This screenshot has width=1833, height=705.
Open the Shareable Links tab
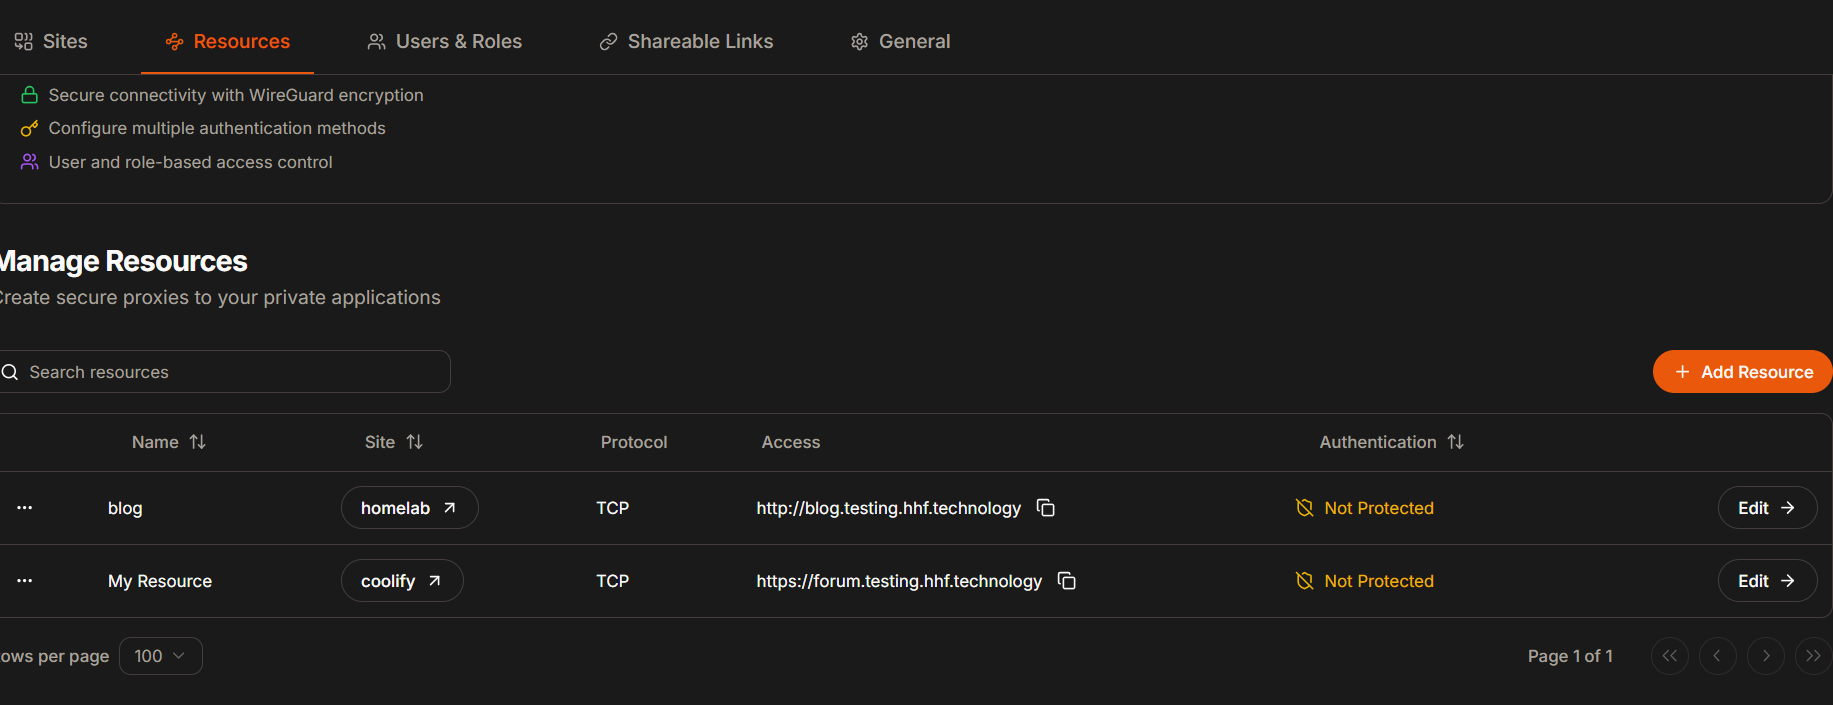(686, 41)
